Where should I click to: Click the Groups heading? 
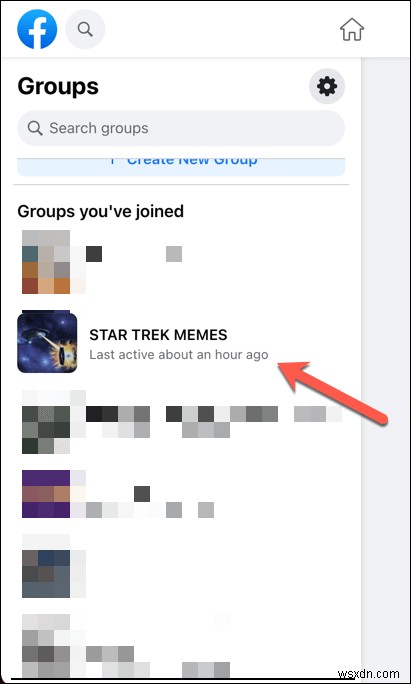(58, 86)
